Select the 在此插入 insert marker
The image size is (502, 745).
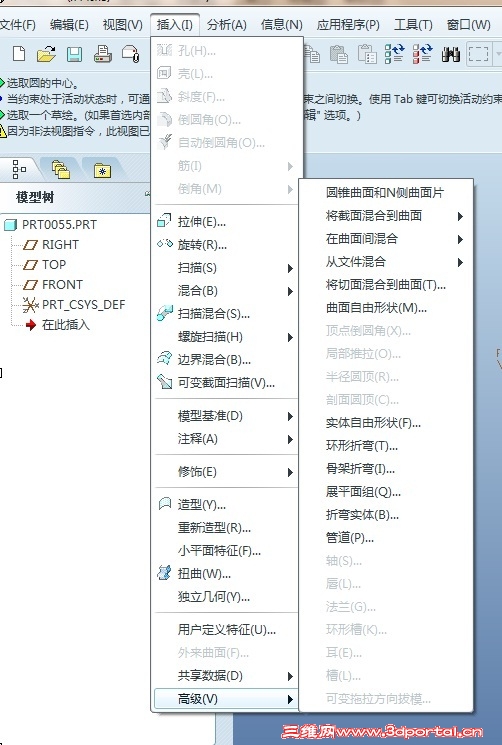pyautogui.click(x=66, y=325)
